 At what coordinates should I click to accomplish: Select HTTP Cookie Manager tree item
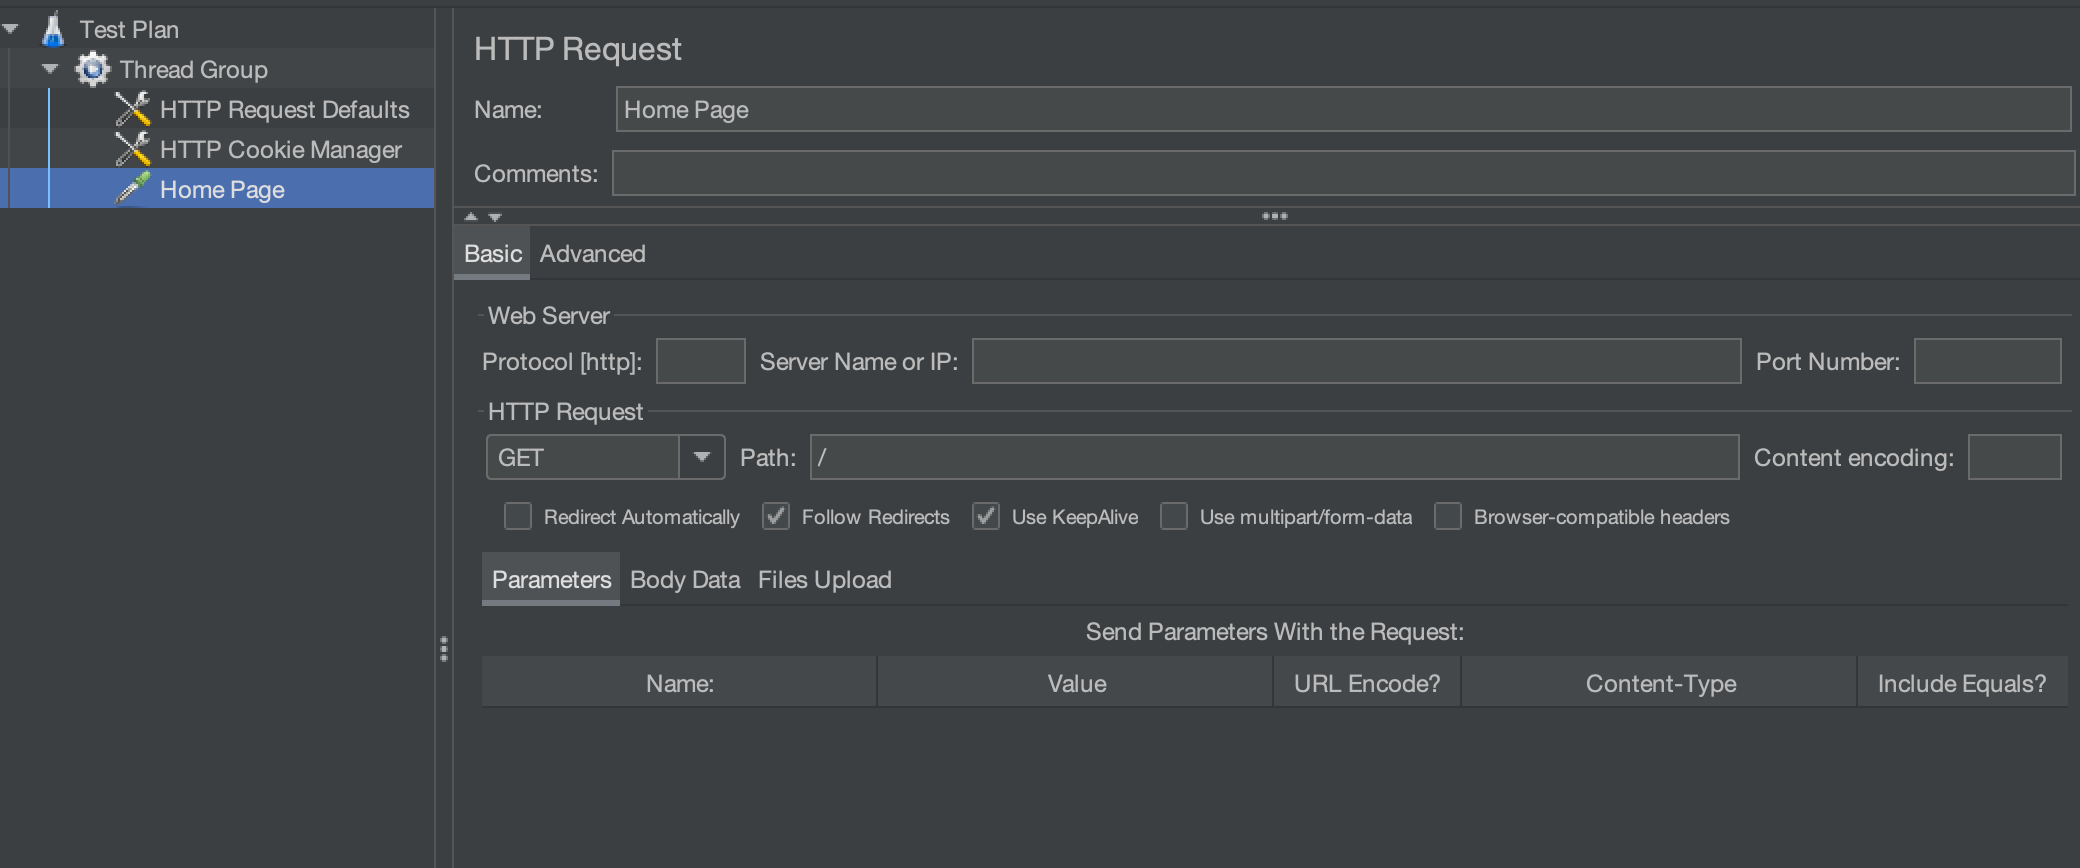(281, 150)
